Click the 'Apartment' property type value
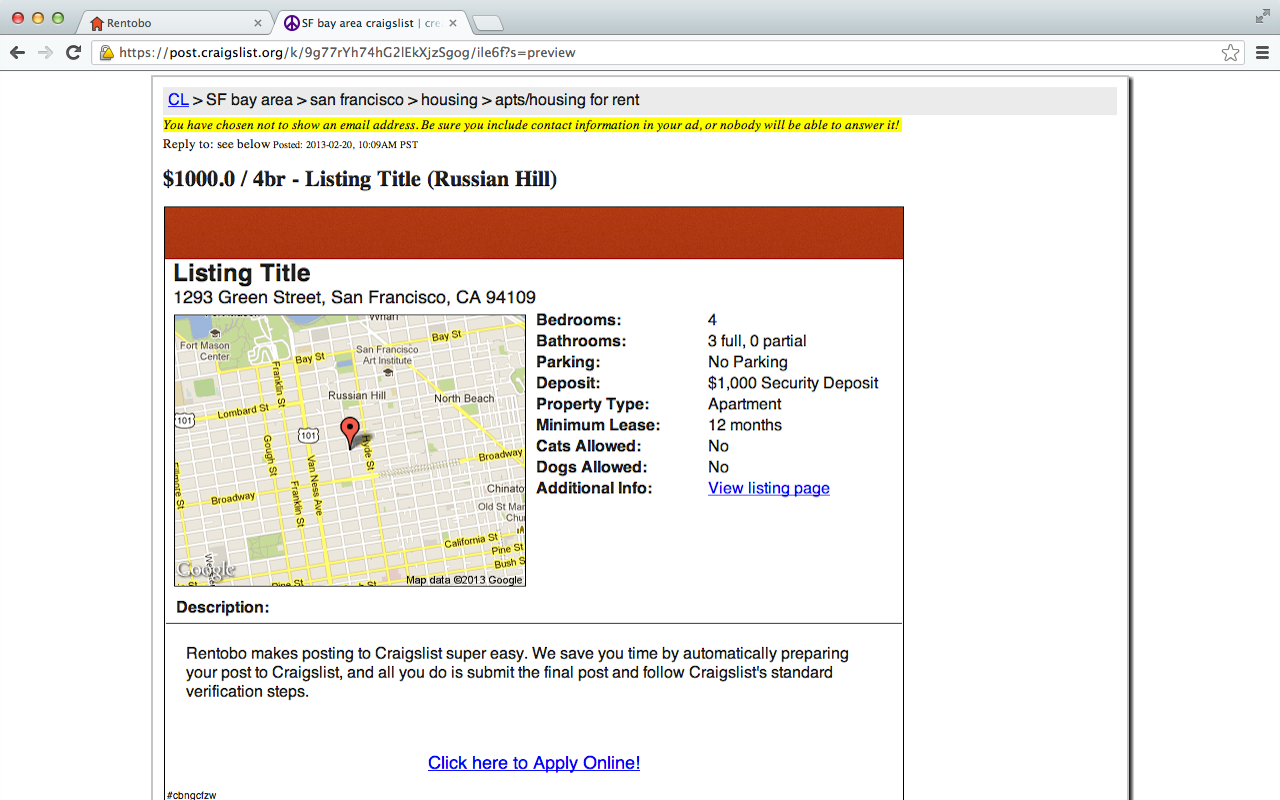This screenshot has width=1280, height=800. tap(745, 404)
